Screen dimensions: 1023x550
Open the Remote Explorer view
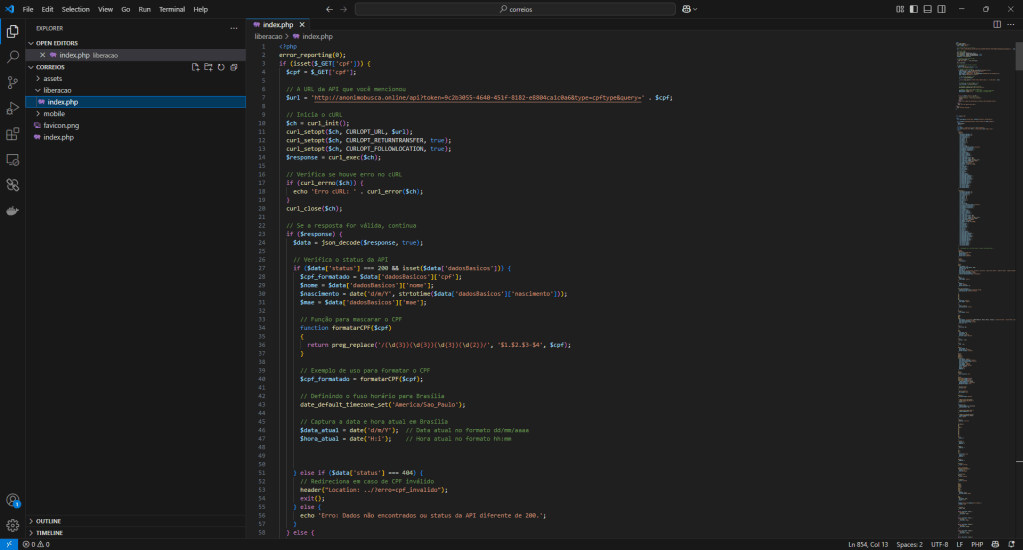[x=13, y=160]
